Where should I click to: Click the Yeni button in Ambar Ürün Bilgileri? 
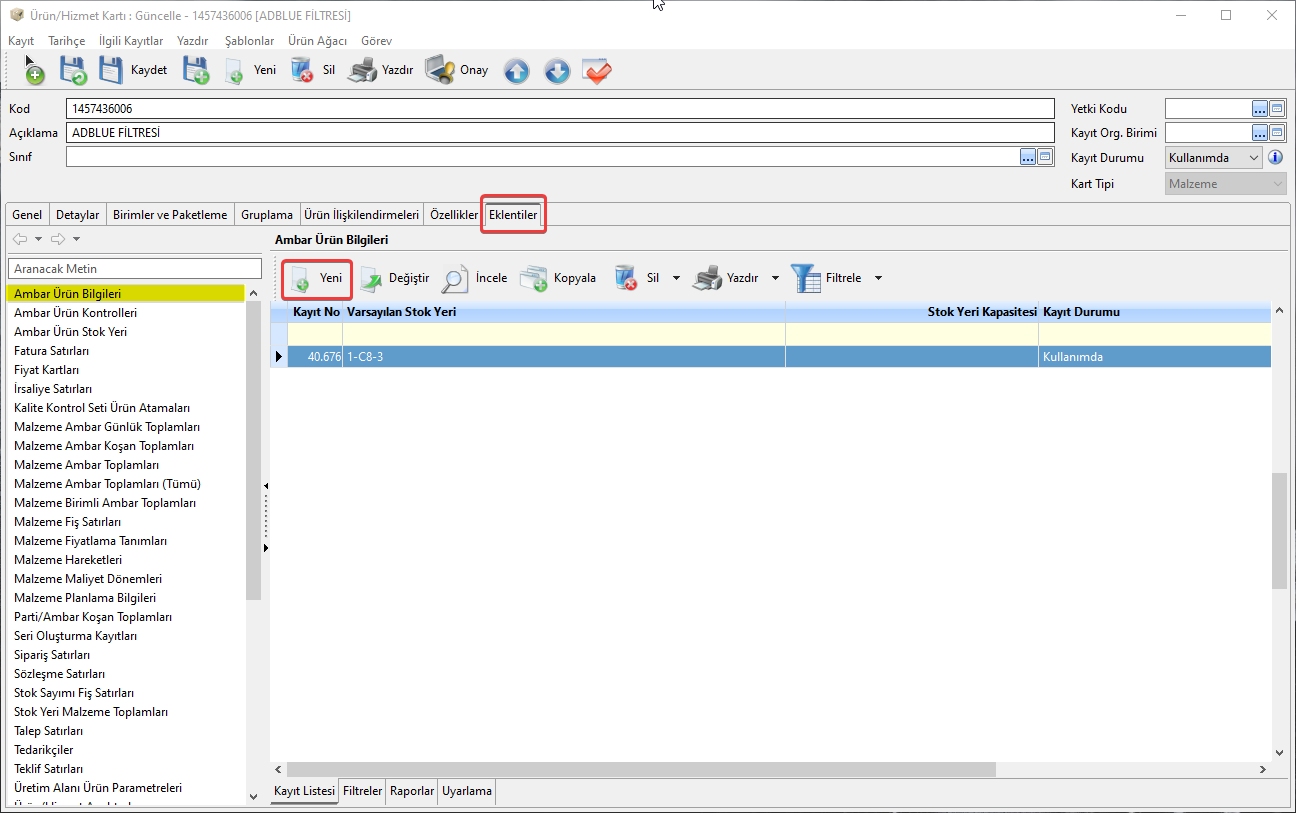317,278
